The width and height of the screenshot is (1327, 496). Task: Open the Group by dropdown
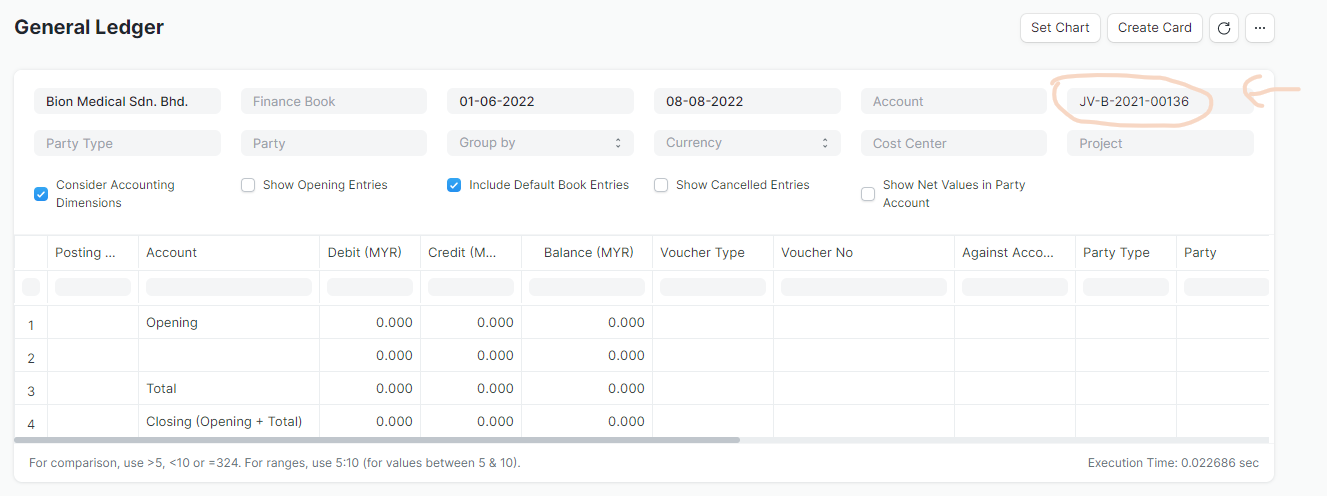[x=540, y=143]
